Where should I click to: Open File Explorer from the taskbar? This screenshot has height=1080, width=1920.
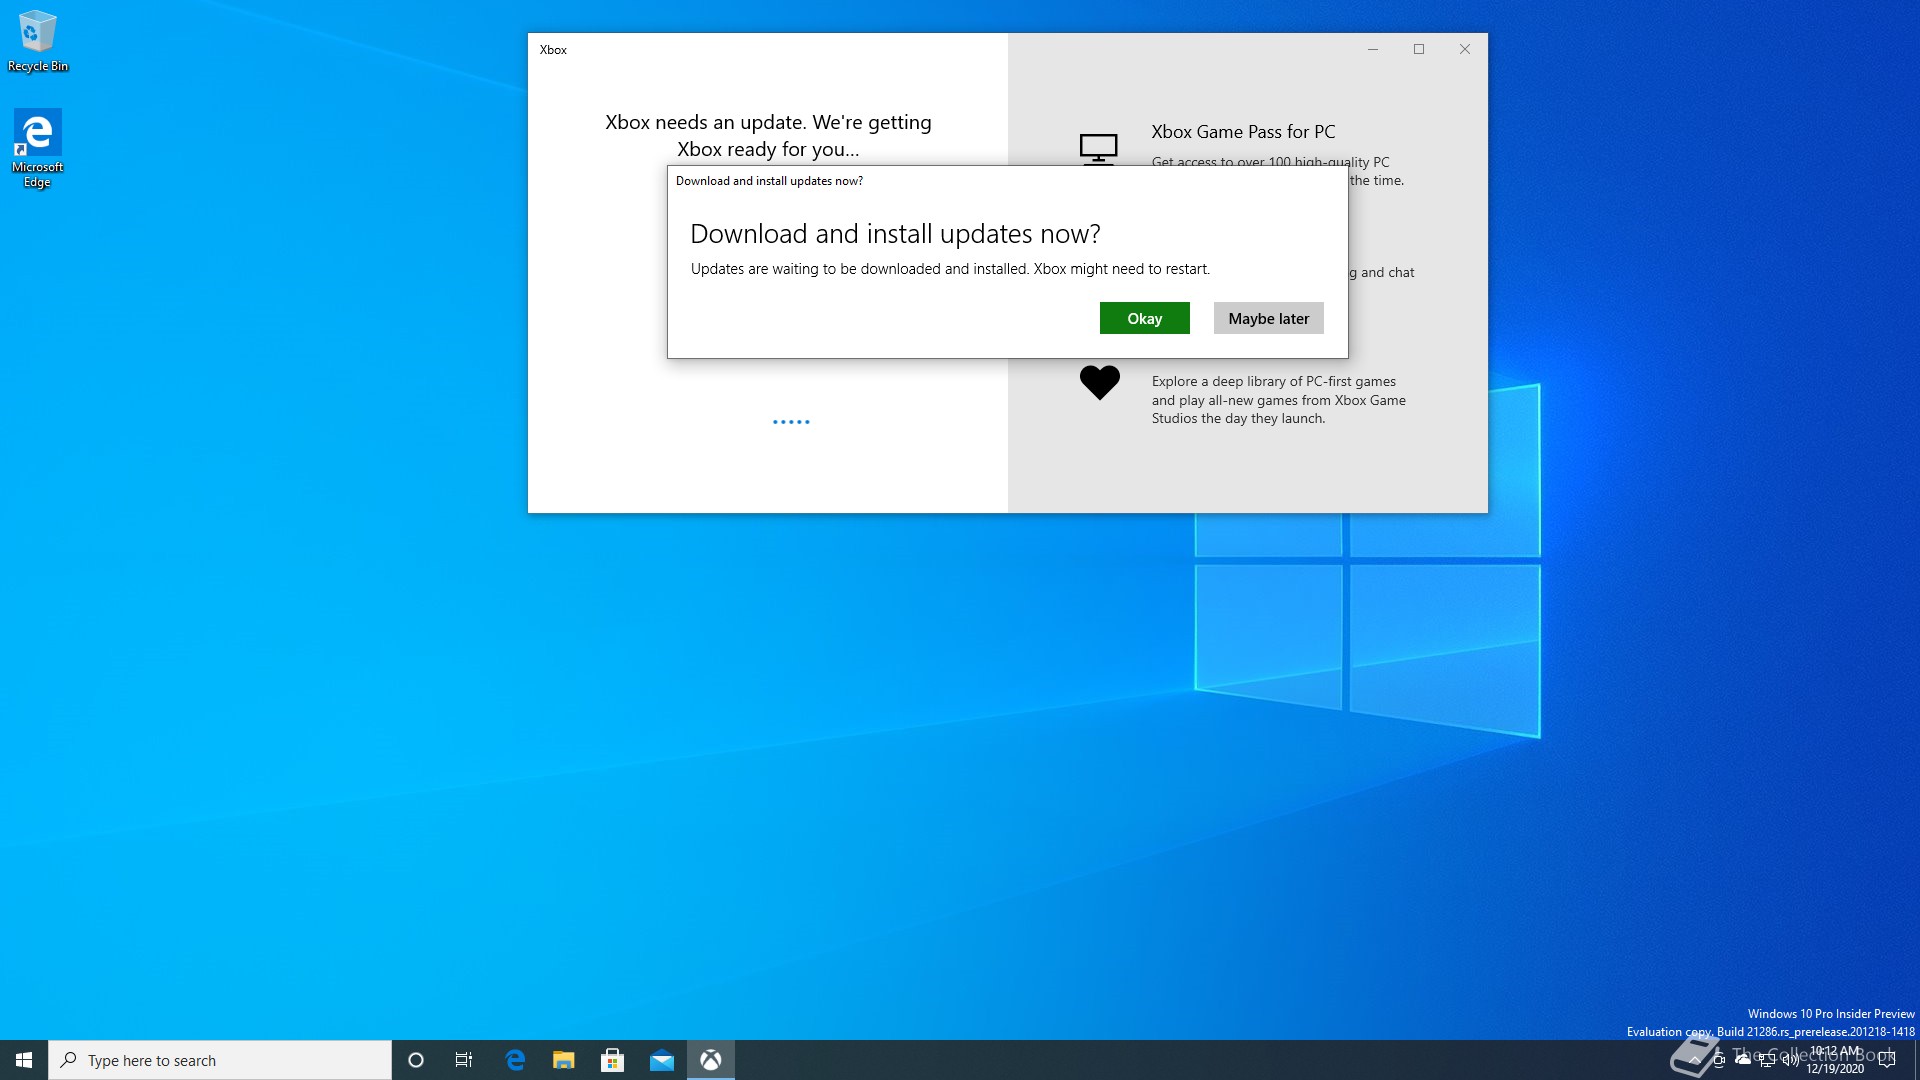tap(564, 1060)
